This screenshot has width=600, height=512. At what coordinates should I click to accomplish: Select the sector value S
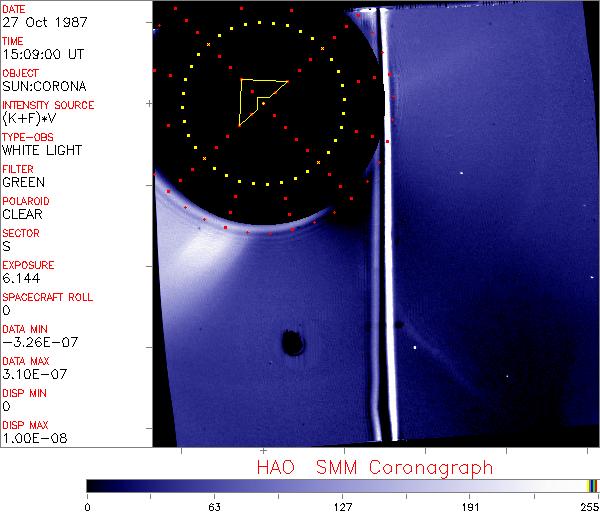[6, 246]
